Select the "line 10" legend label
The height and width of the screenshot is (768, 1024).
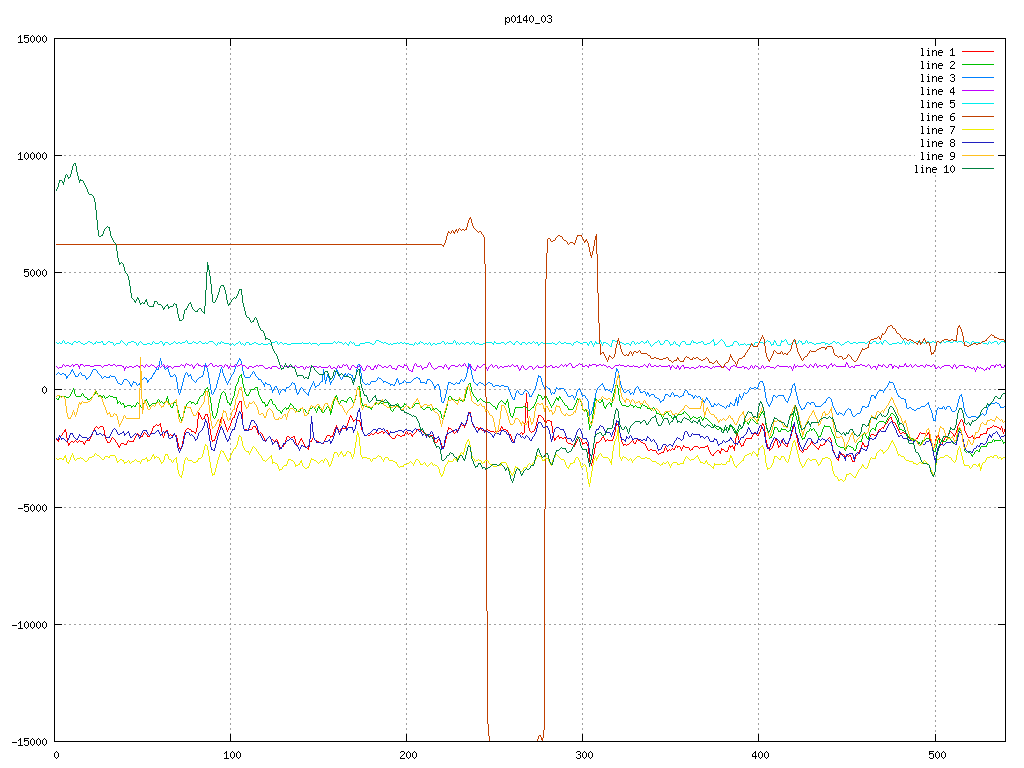[x=934, y=169]
